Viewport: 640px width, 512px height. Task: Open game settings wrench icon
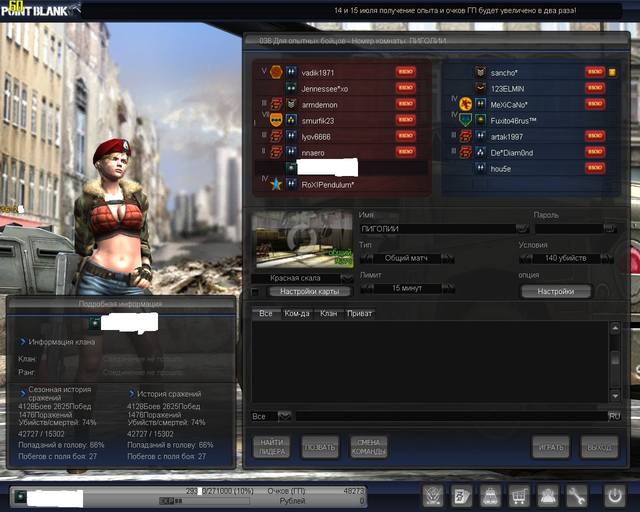[576, 496]
